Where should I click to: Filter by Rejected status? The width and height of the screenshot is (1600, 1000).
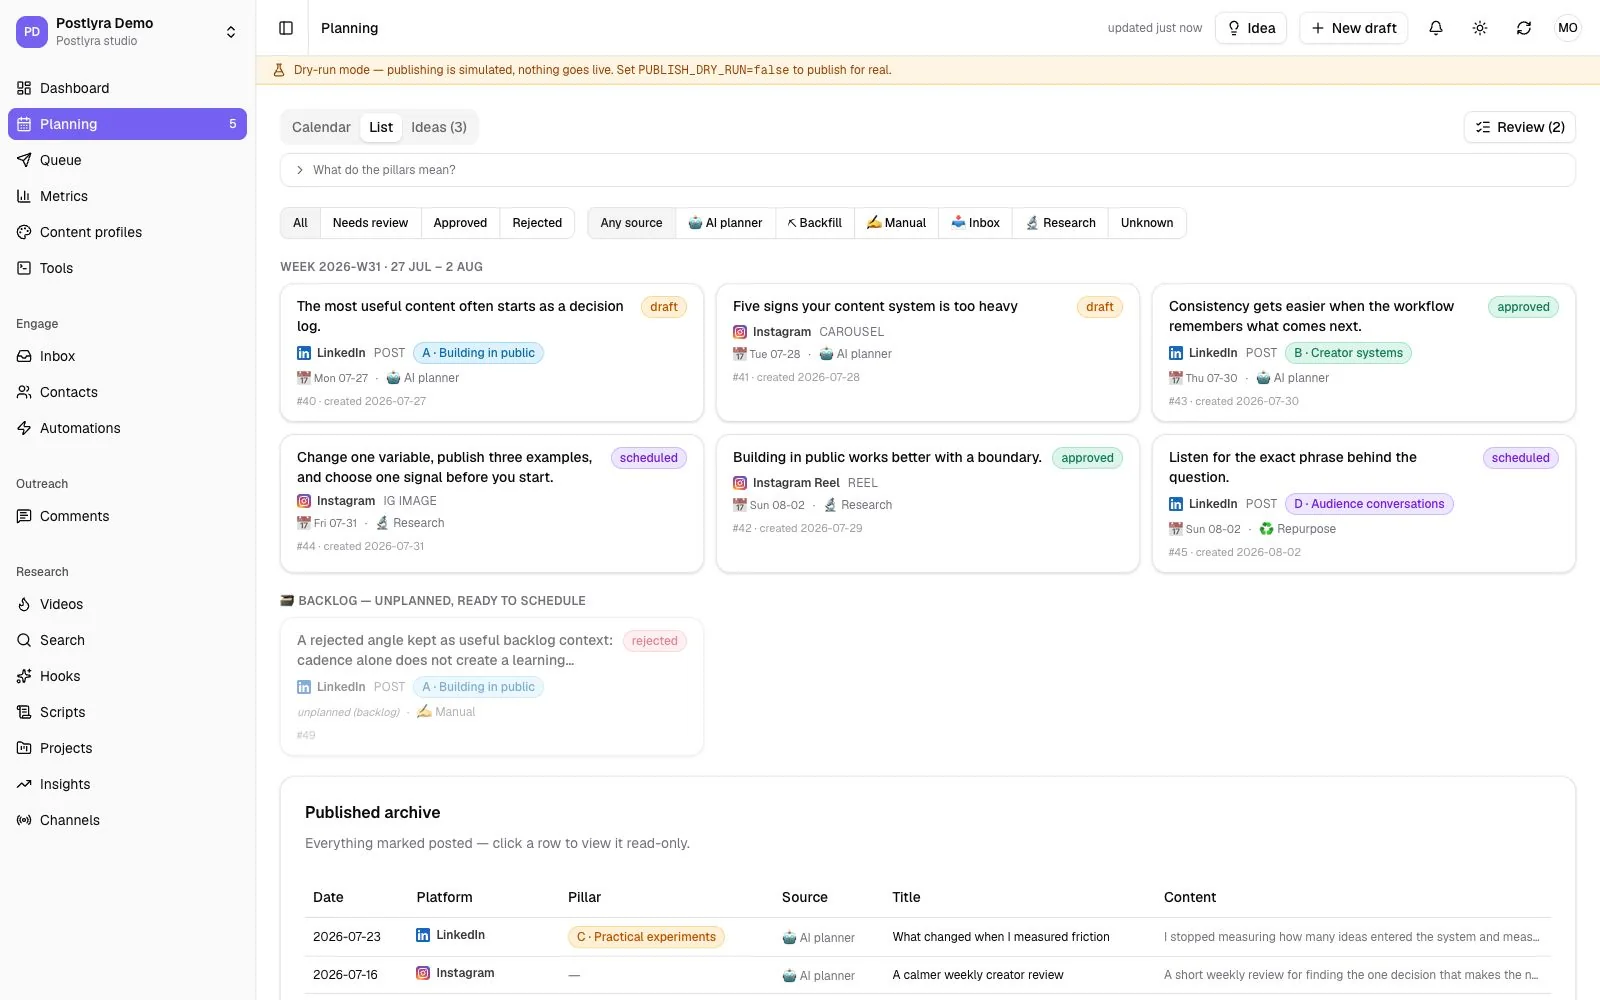tap(537, 223)
